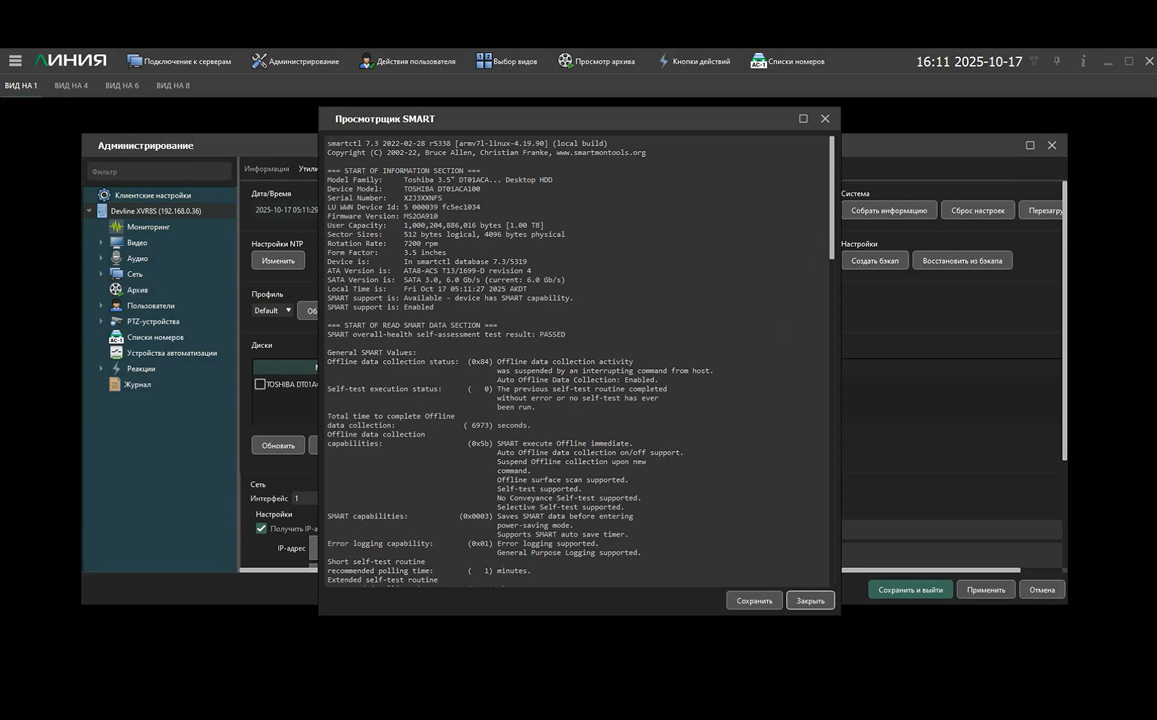Expand the Реакции tree node
The image size is (1157, 720).
[101, 369]
